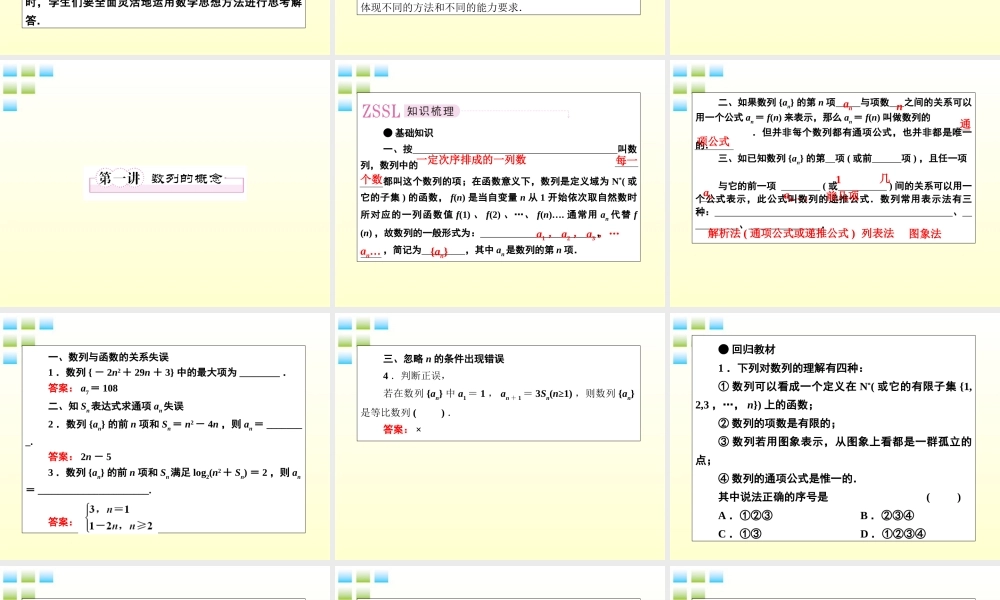Click option D. ①②③④
This screenshot has height=600, width=1000.
tap(893, 534)
